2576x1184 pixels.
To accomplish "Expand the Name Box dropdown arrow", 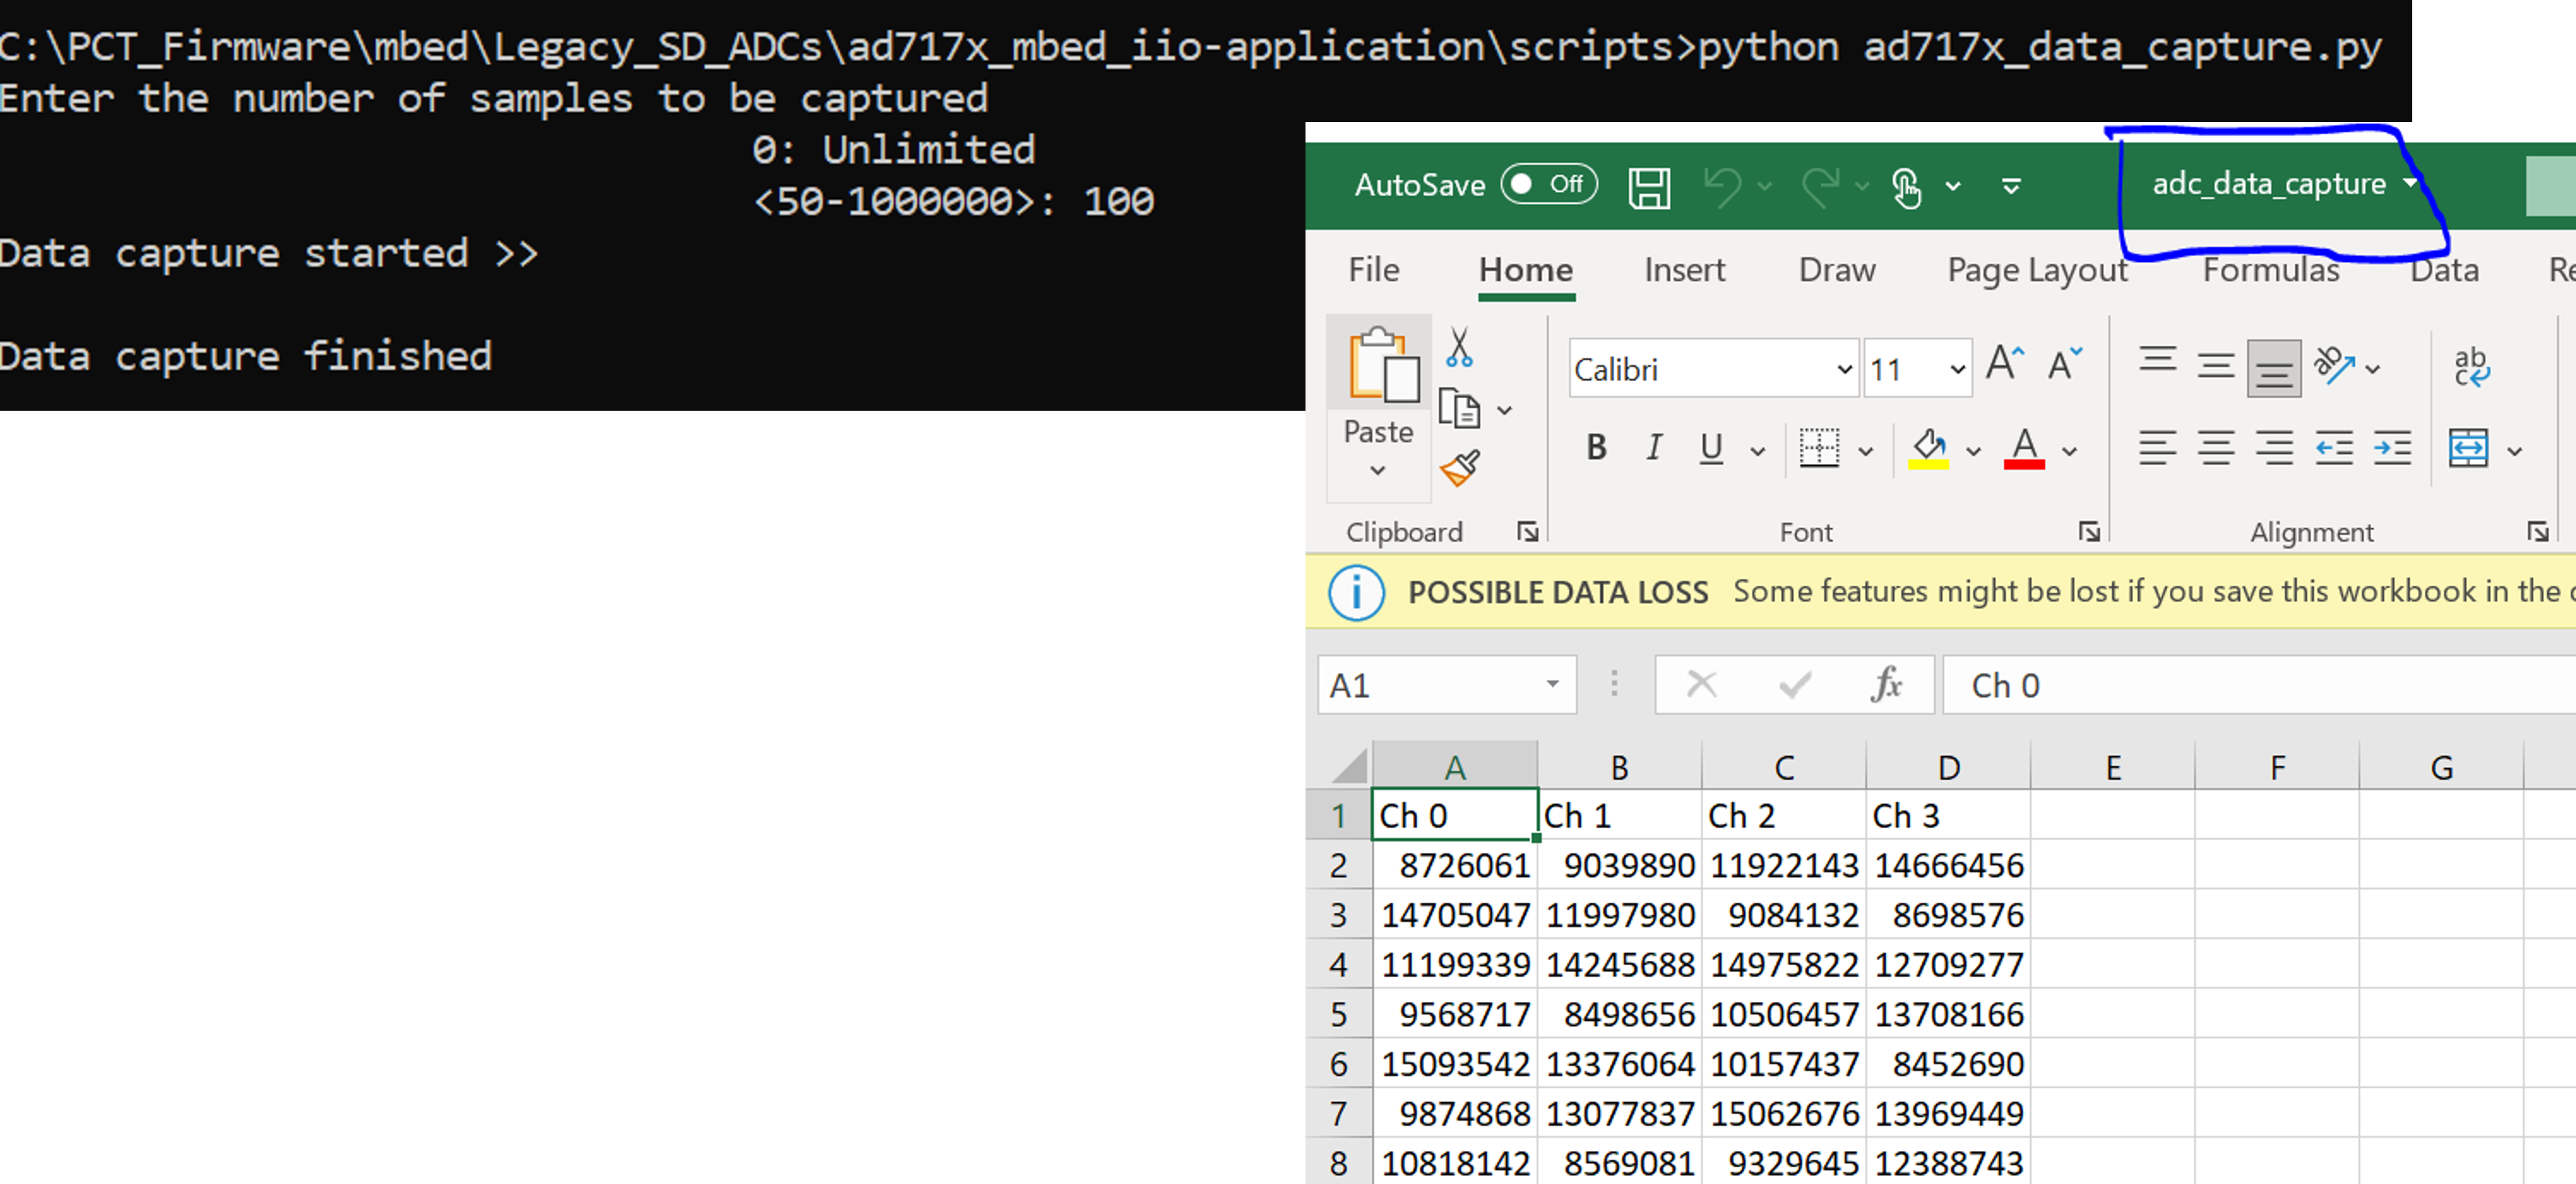I will [1552, 685].
